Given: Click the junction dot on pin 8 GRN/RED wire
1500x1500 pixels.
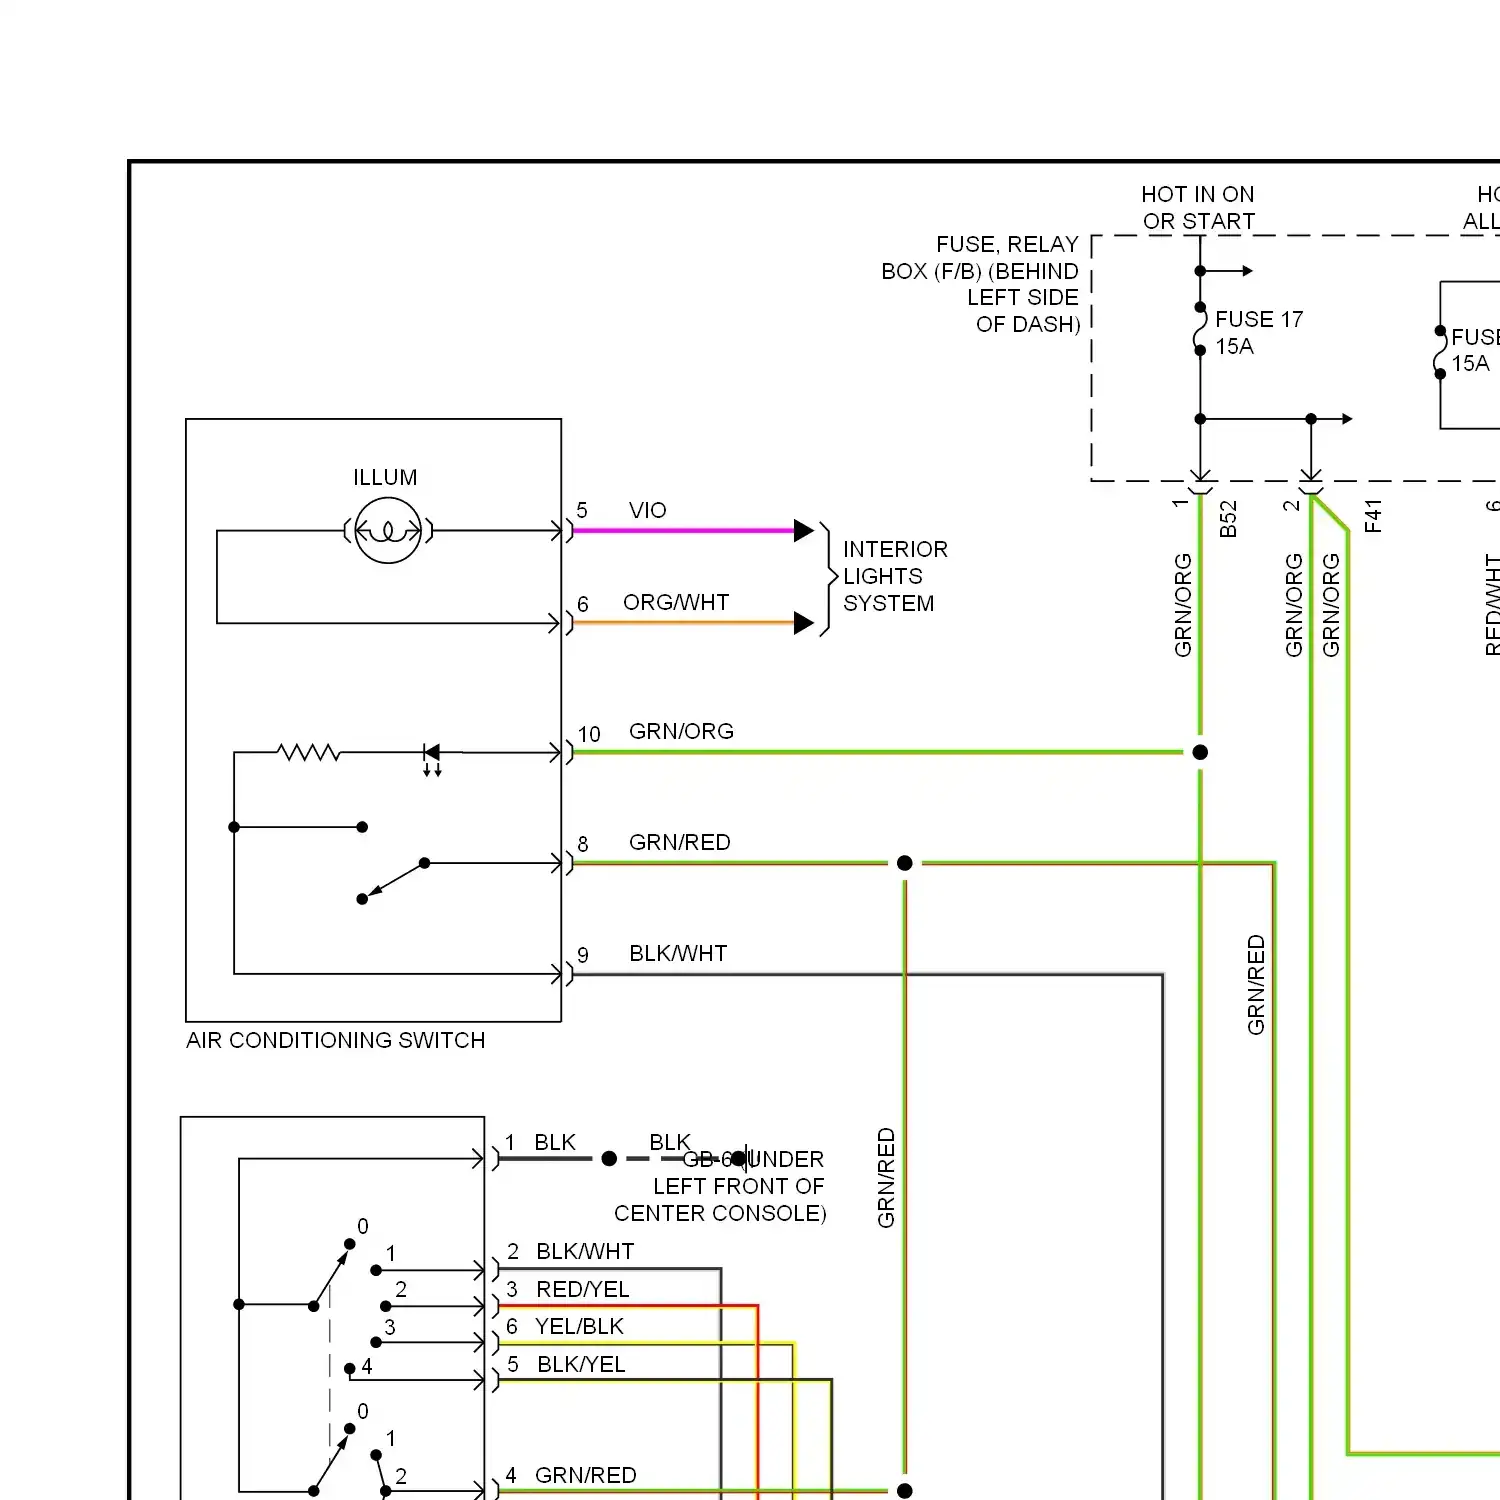Looking at the screenshot, I should coord(905,863).
